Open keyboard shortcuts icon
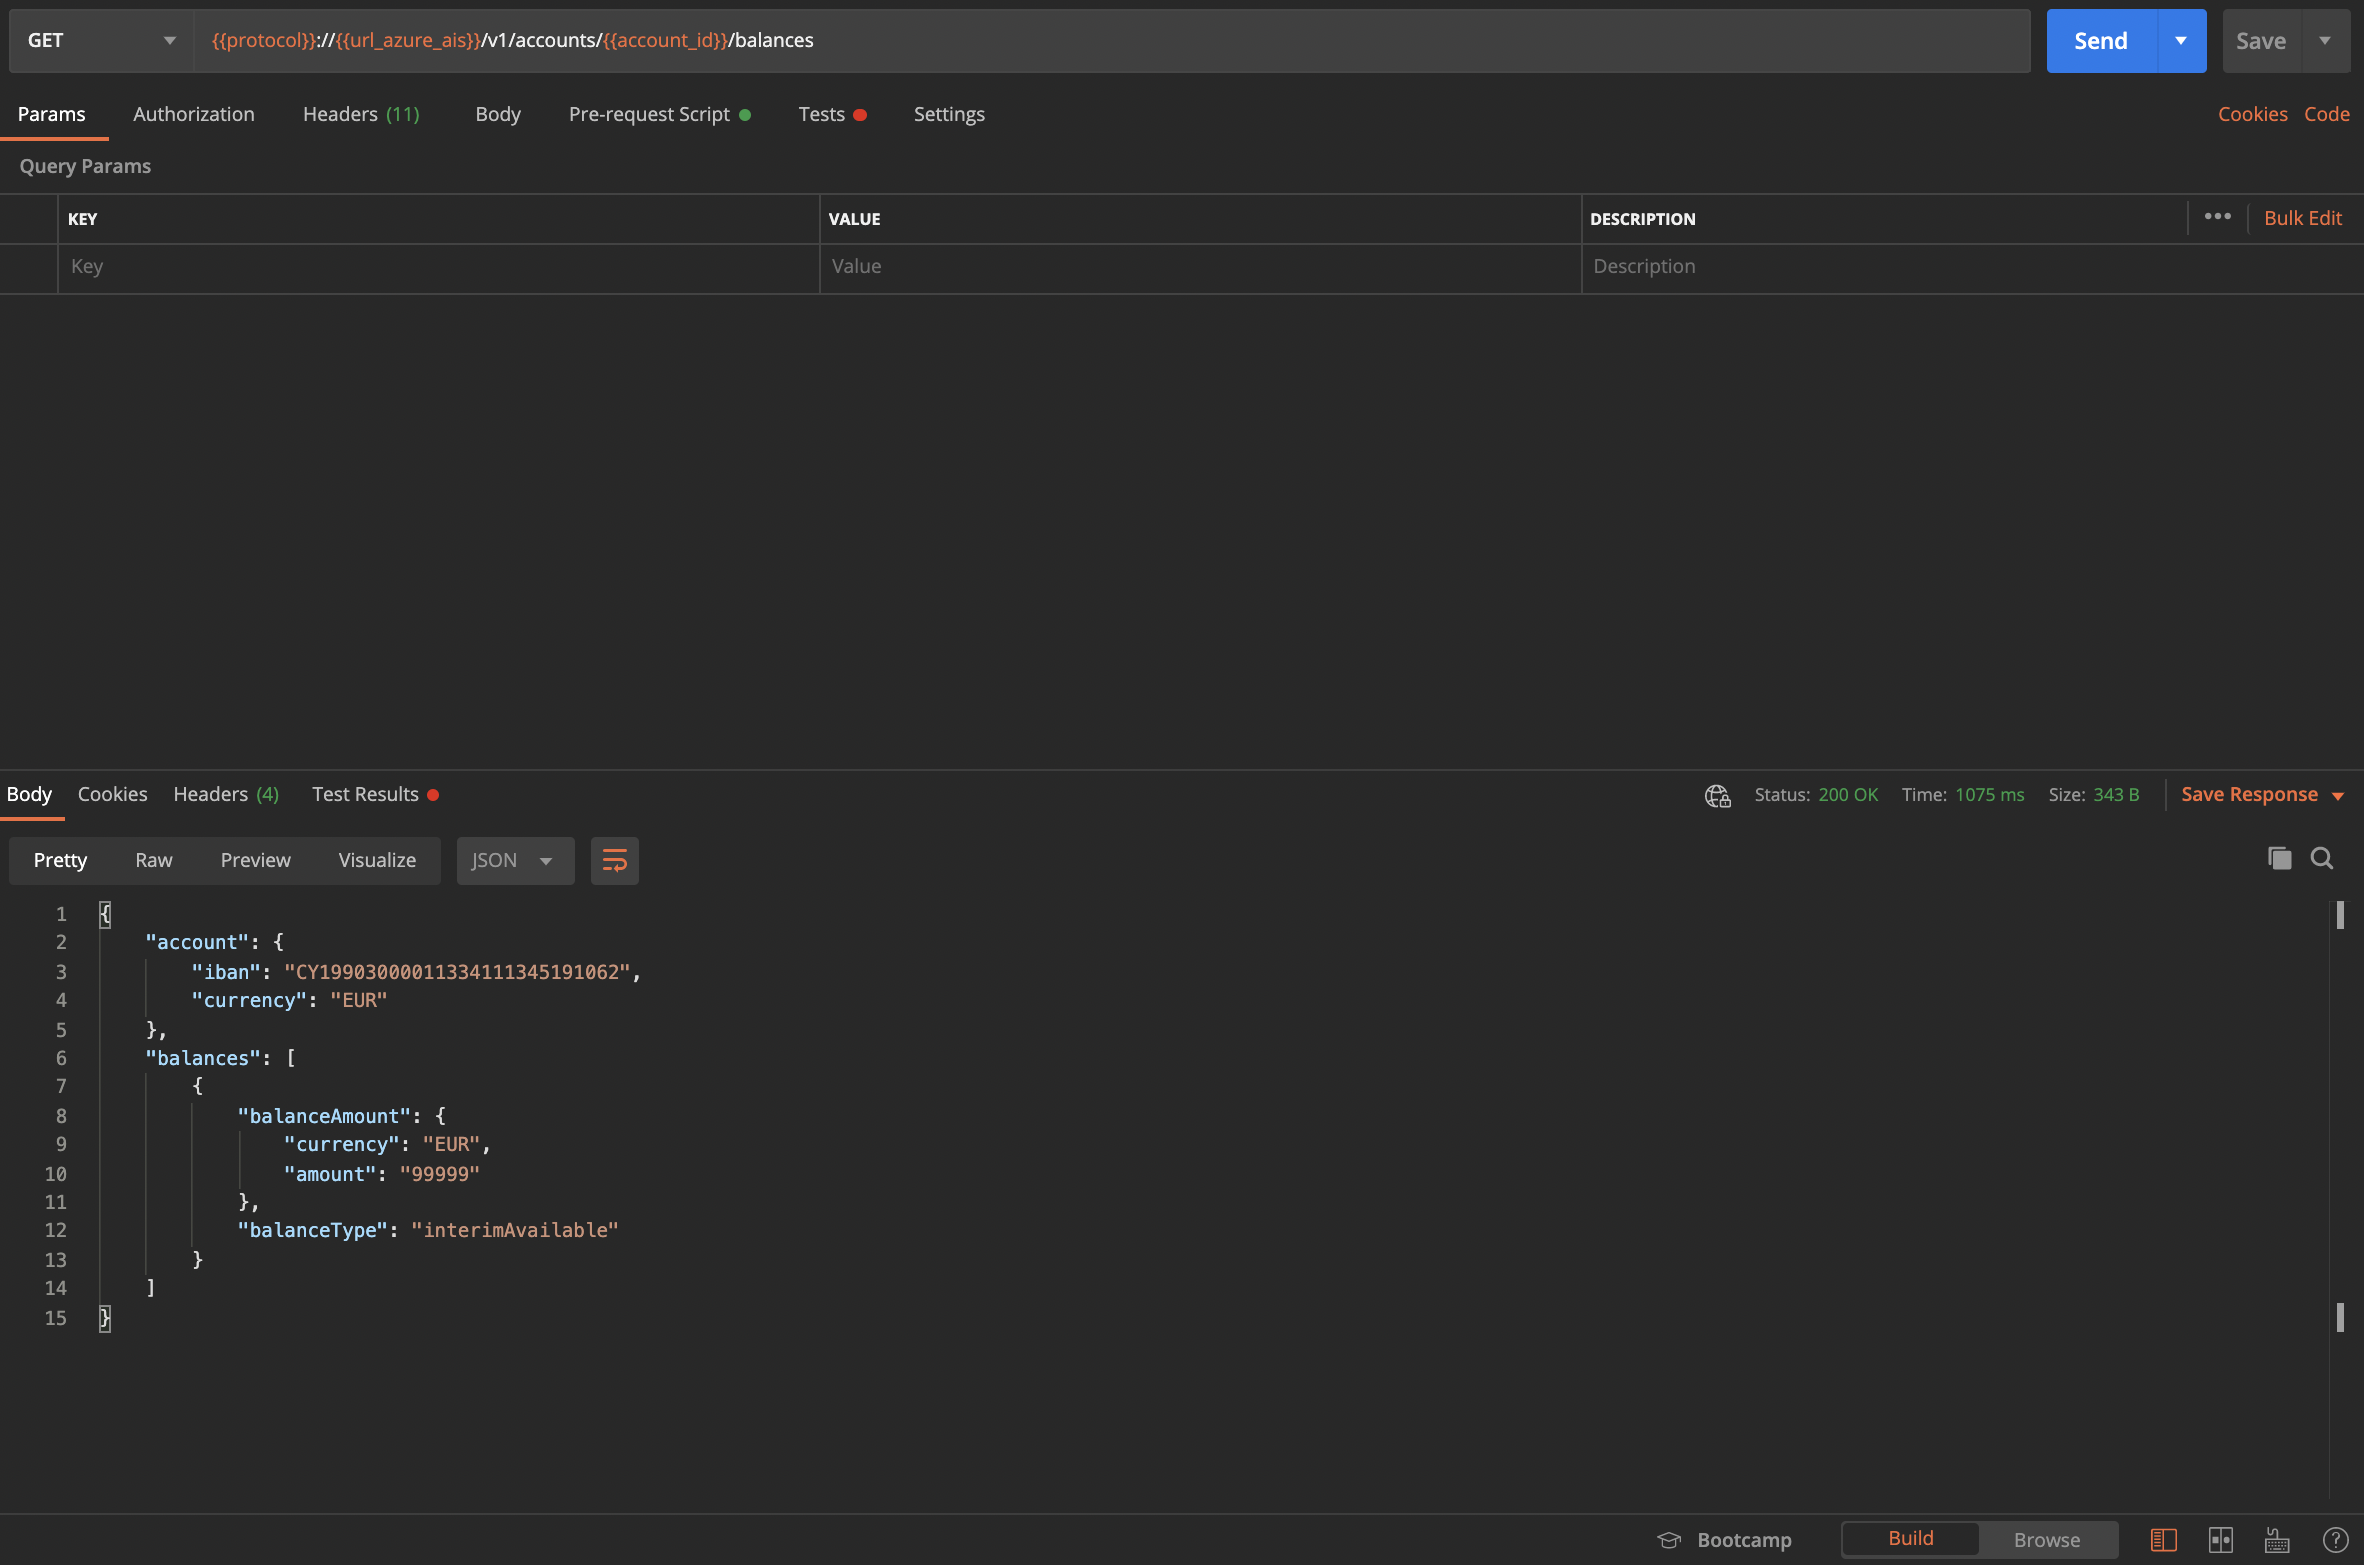The width and height of the screenshot is (2364, 1565). click(x=2277, y=1539)
